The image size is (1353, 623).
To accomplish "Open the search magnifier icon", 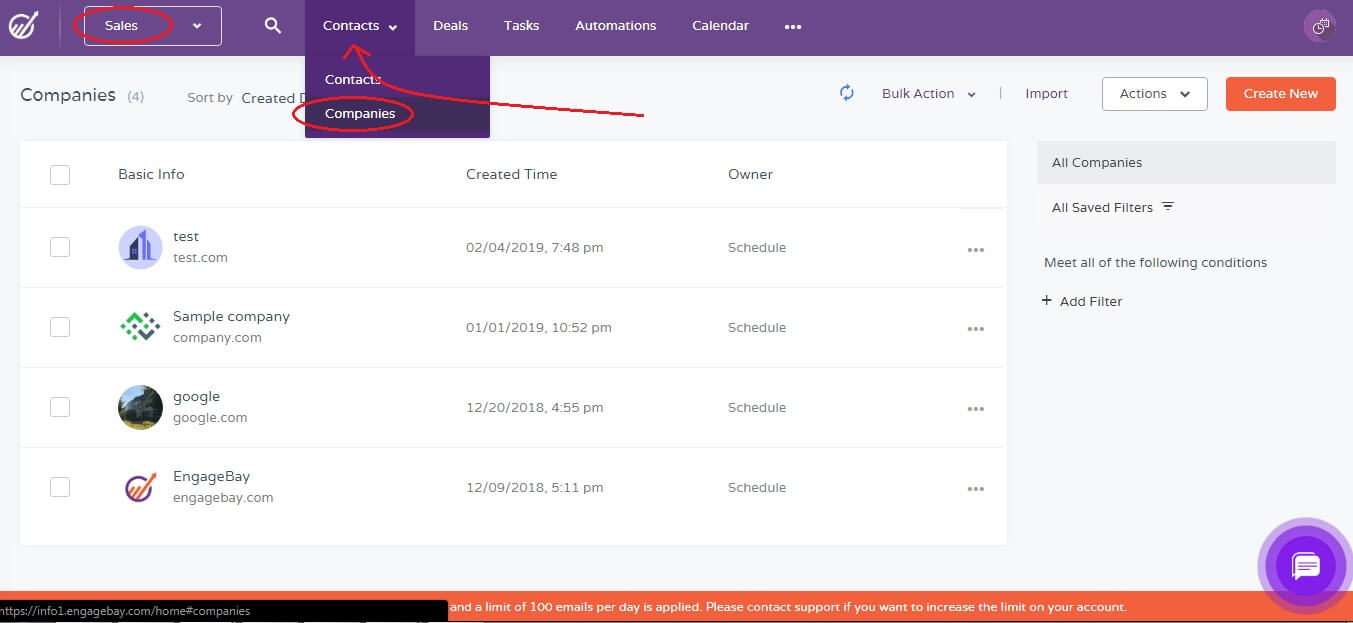I will click(x=272, y=26).
